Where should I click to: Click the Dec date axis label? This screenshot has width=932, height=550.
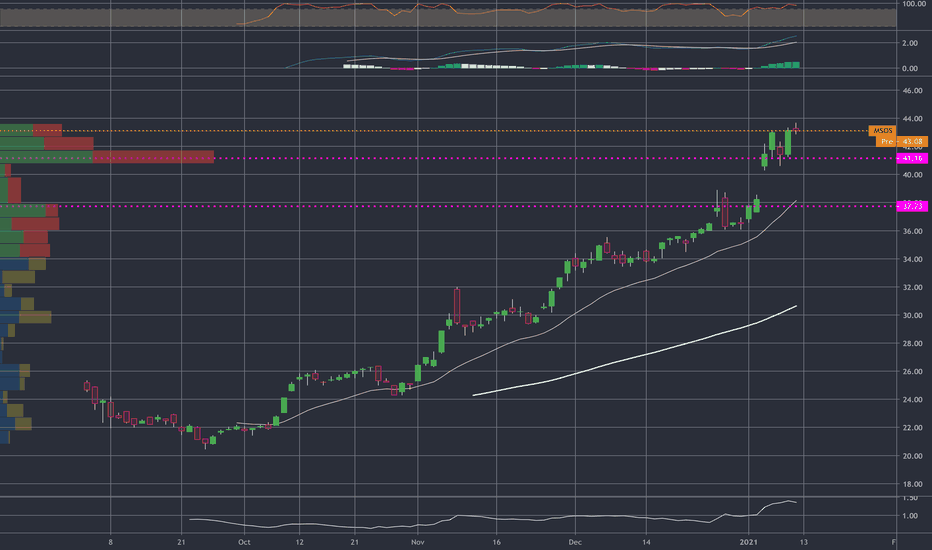coord(575,542)
